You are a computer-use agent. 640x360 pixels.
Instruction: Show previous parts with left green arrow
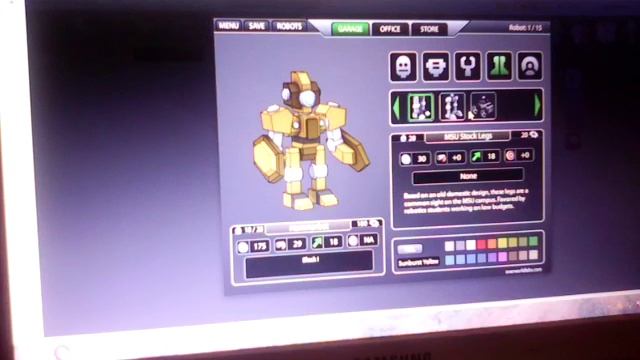coord(396,107)
